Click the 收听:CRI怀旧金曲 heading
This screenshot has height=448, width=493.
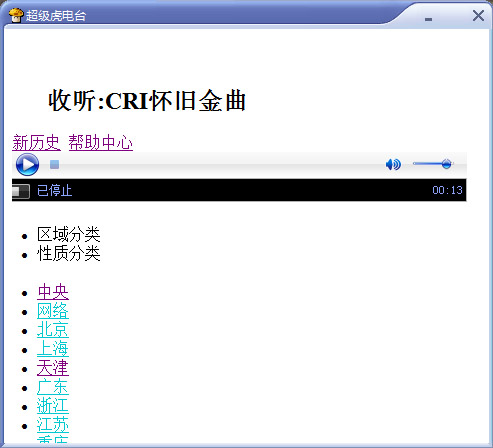(147, 100)
